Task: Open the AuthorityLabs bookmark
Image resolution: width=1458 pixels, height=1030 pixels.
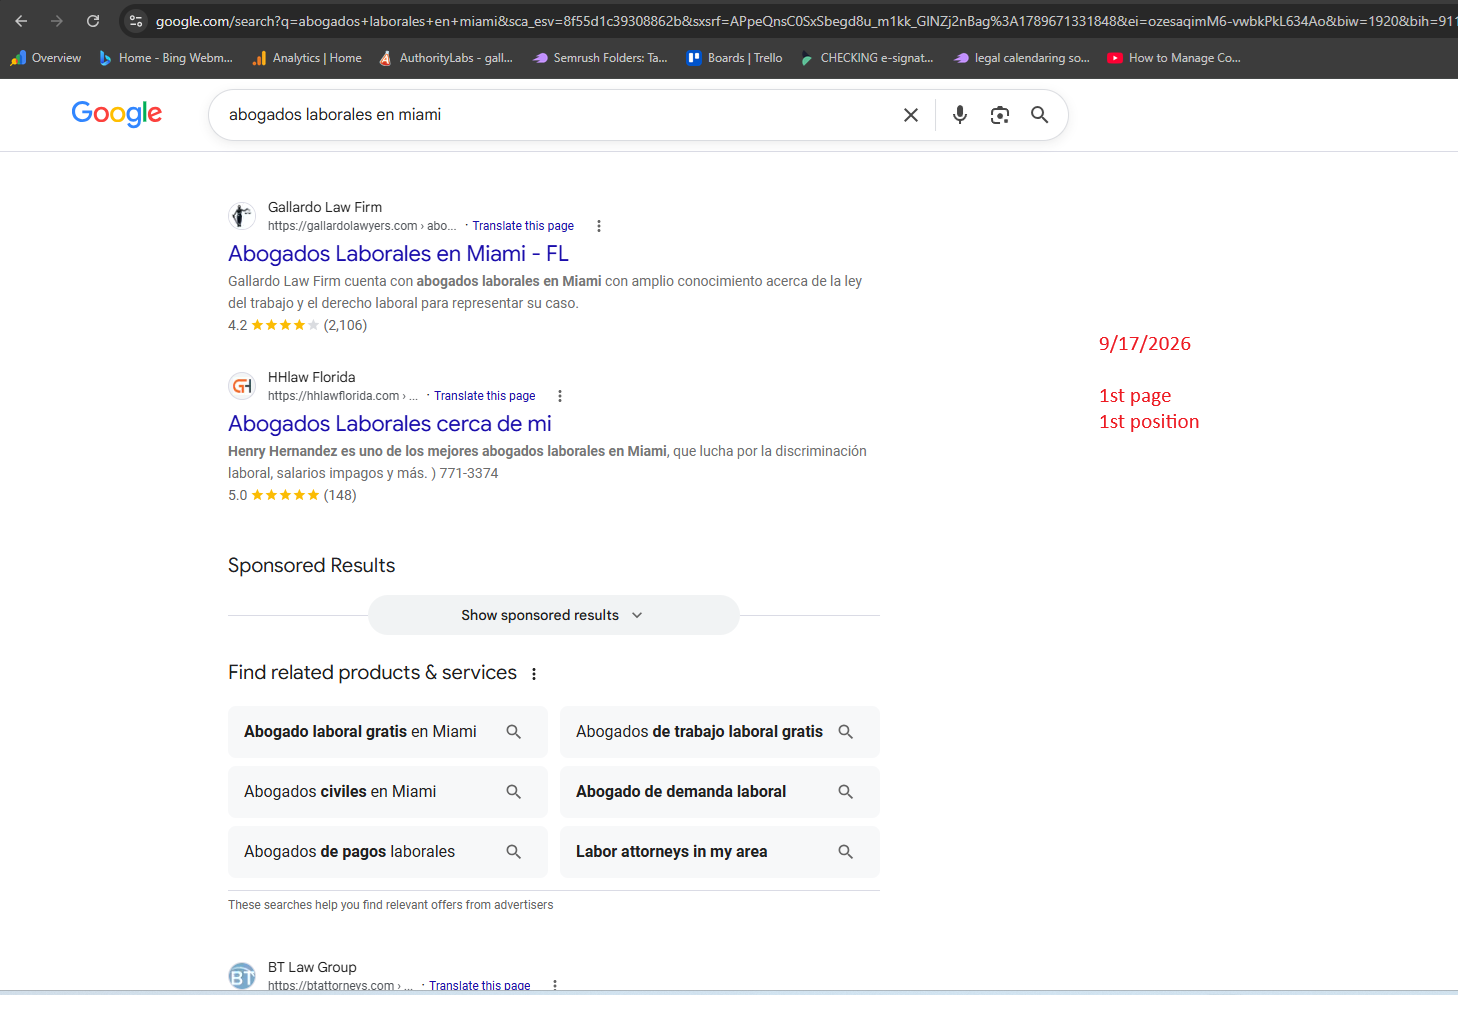Action: [x=446, y=58]
